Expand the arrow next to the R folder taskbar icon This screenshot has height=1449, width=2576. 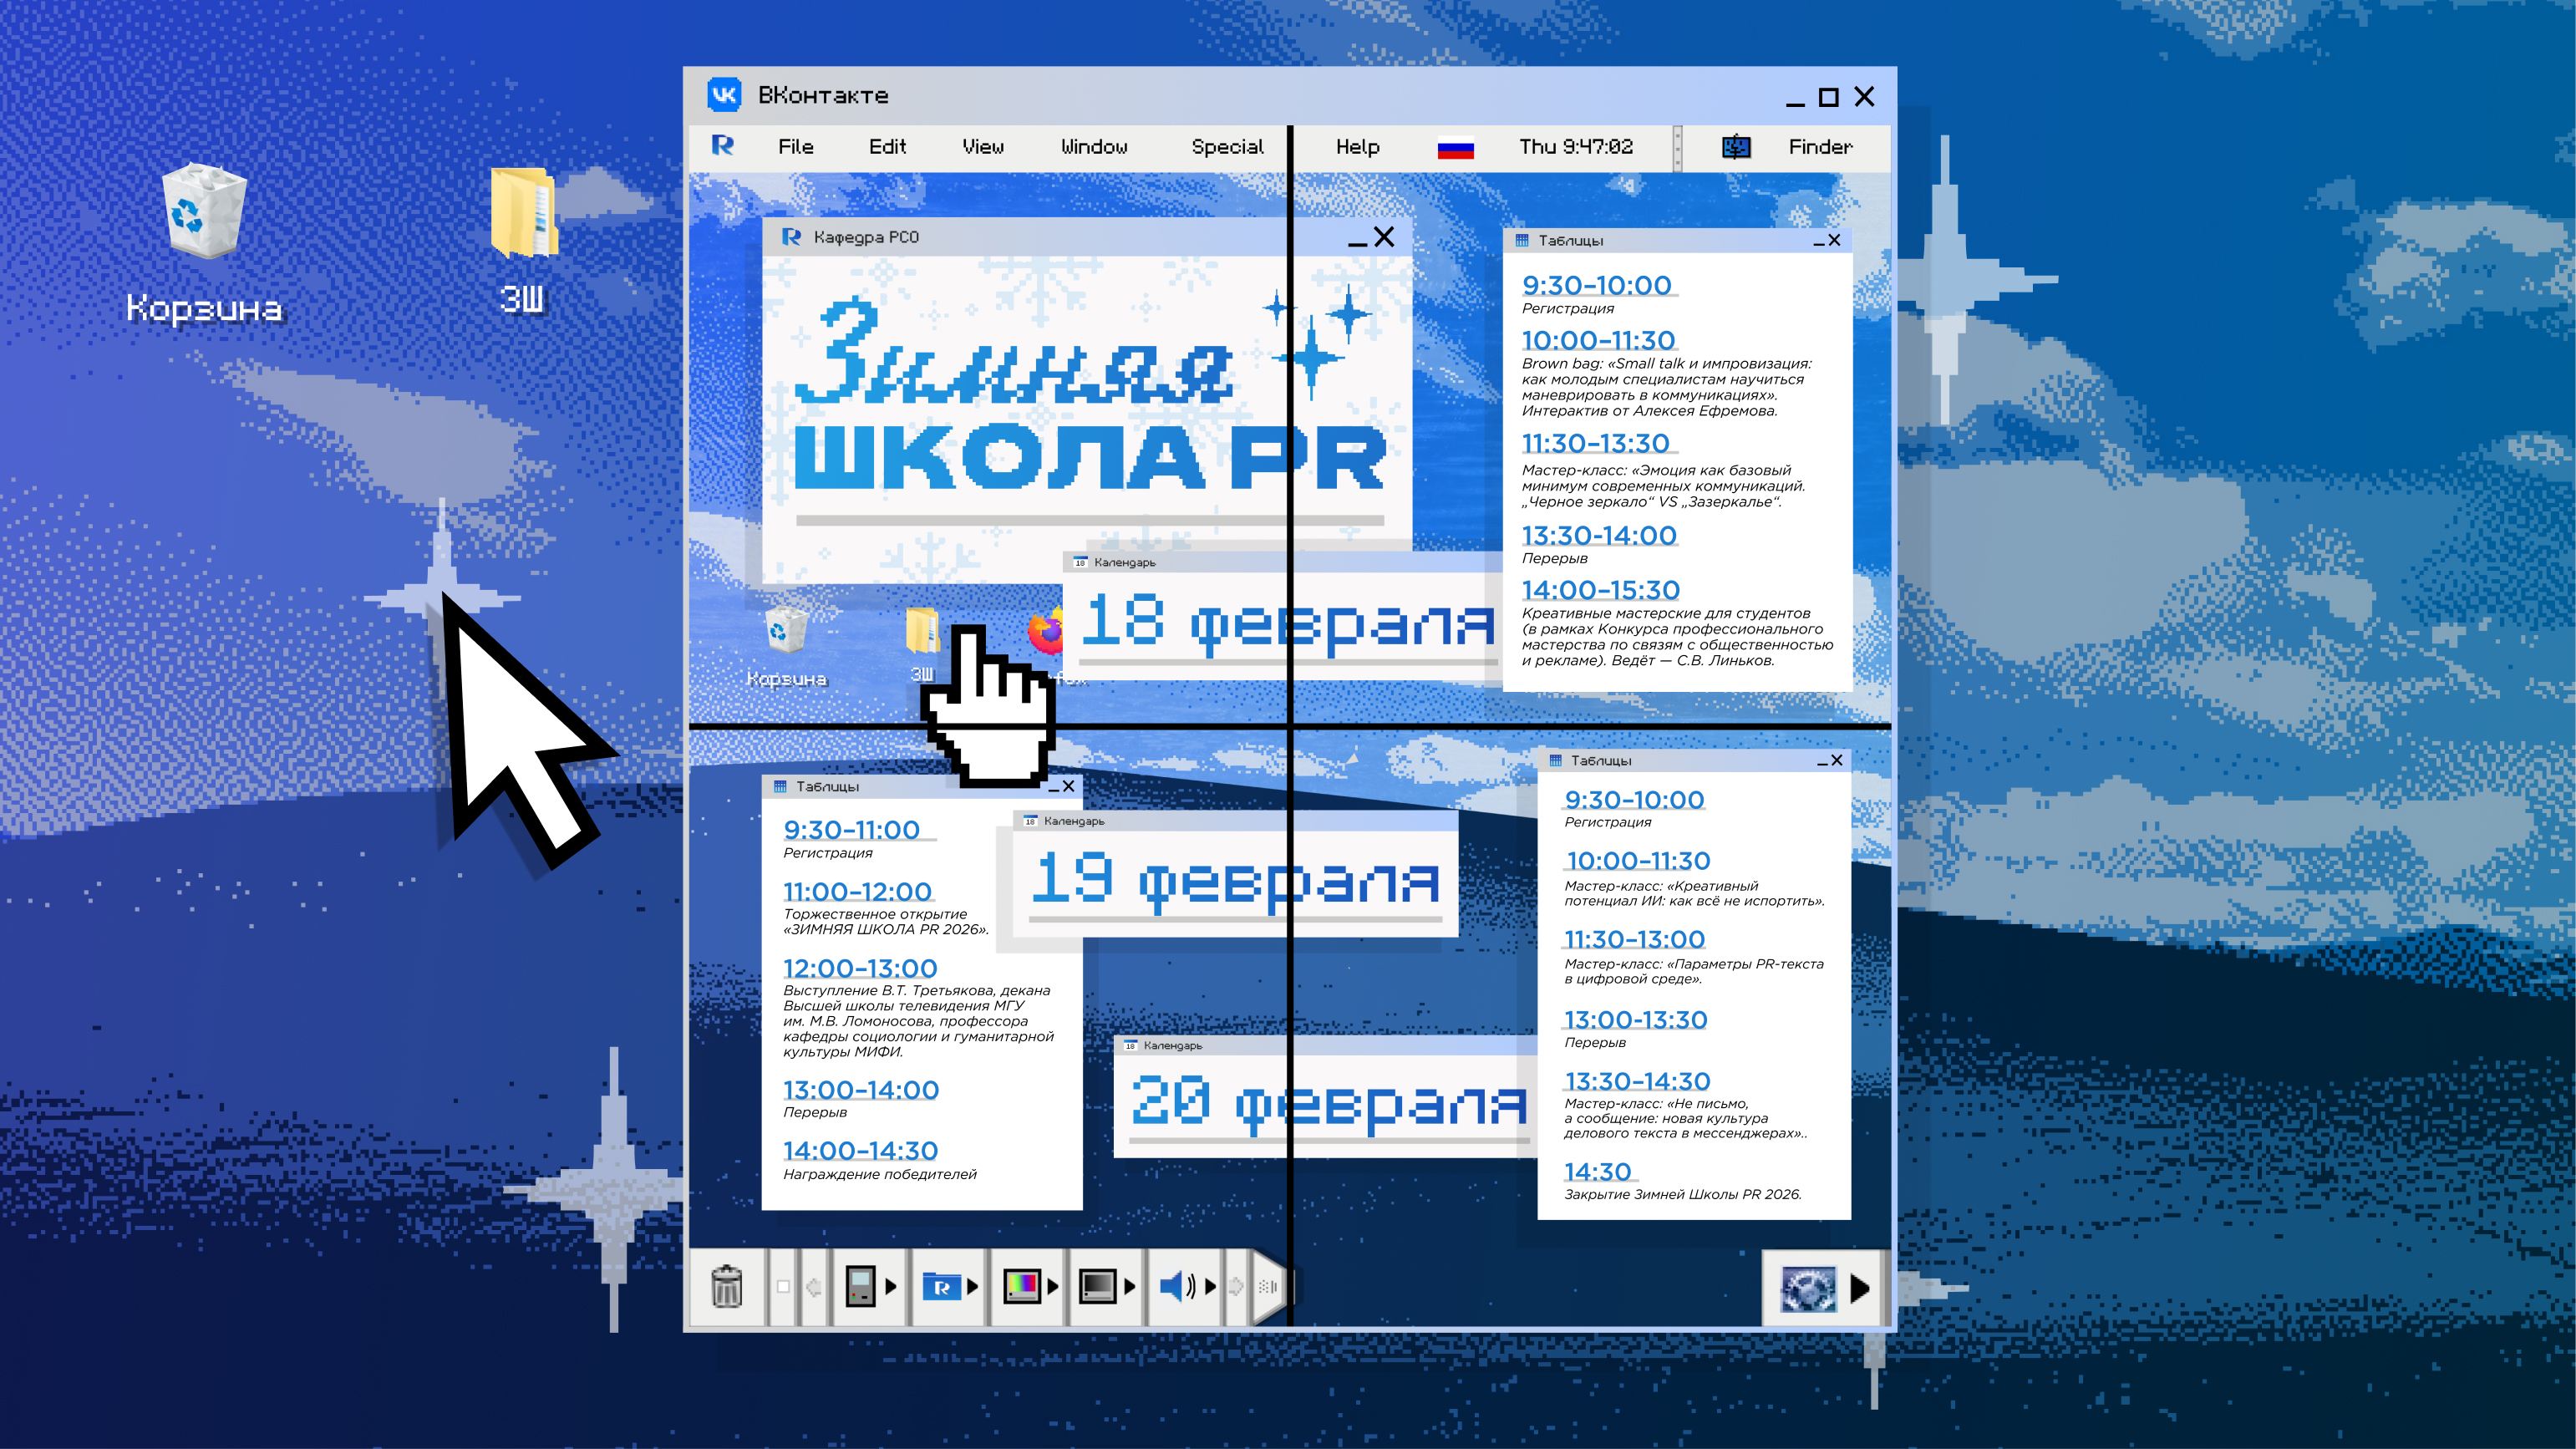(975, 1287)
